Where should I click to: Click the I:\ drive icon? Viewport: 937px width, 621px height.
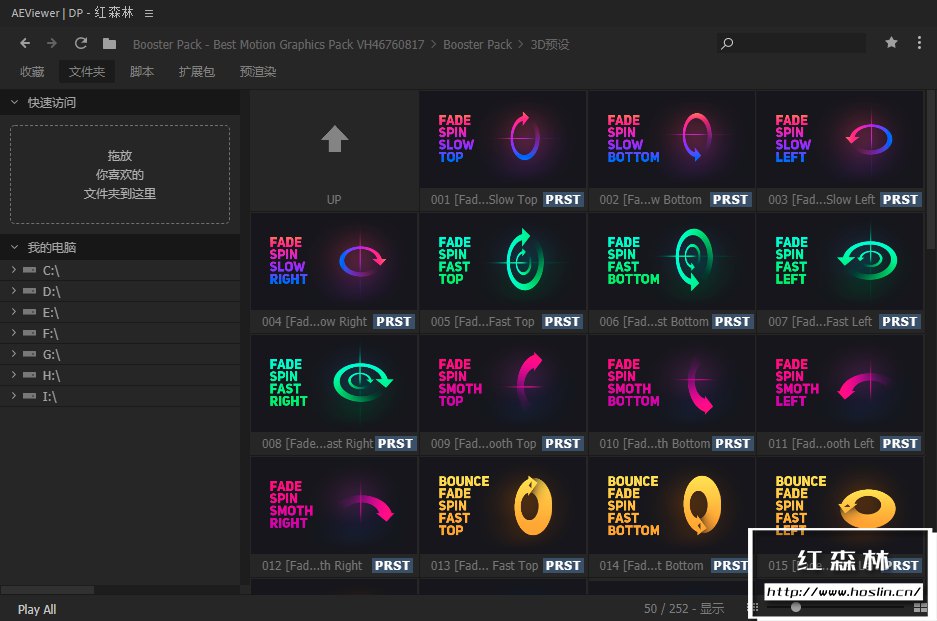click(x=29, y=396)
